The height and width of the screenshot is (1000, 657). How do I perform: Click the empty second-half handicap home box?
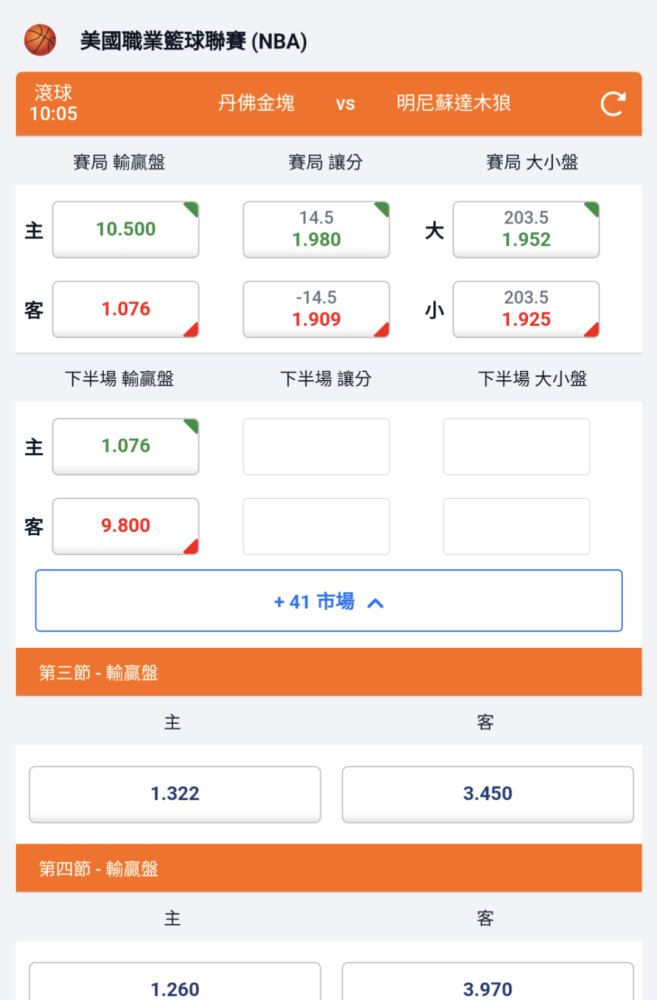click(316, 446)
